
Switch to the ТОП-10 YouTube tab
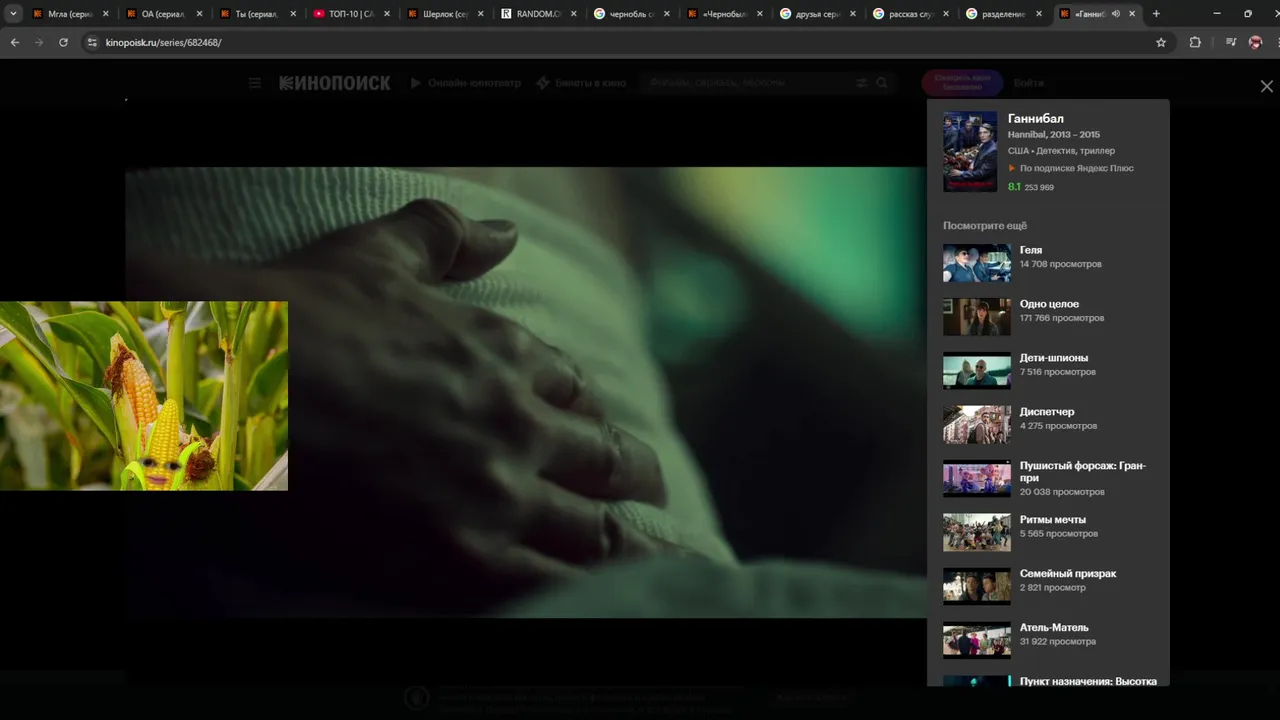click(x=350, y=14)
